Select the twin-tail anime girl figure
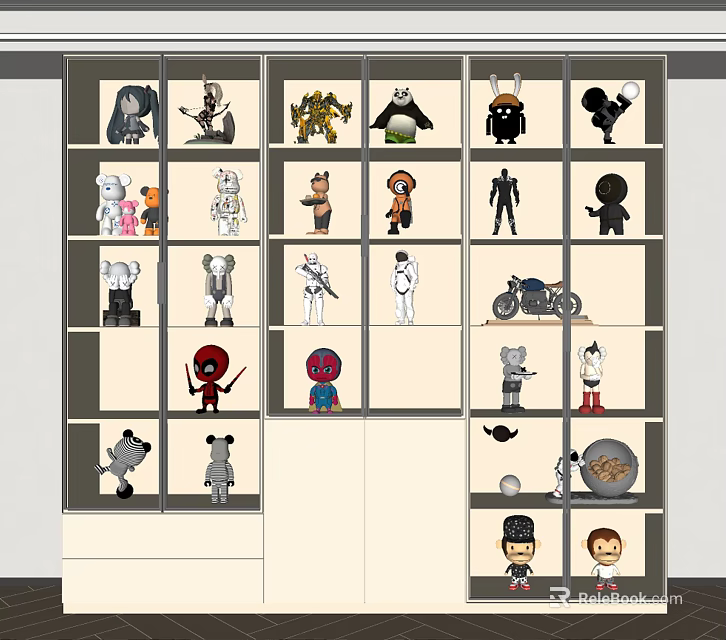 tap(132, 115)
